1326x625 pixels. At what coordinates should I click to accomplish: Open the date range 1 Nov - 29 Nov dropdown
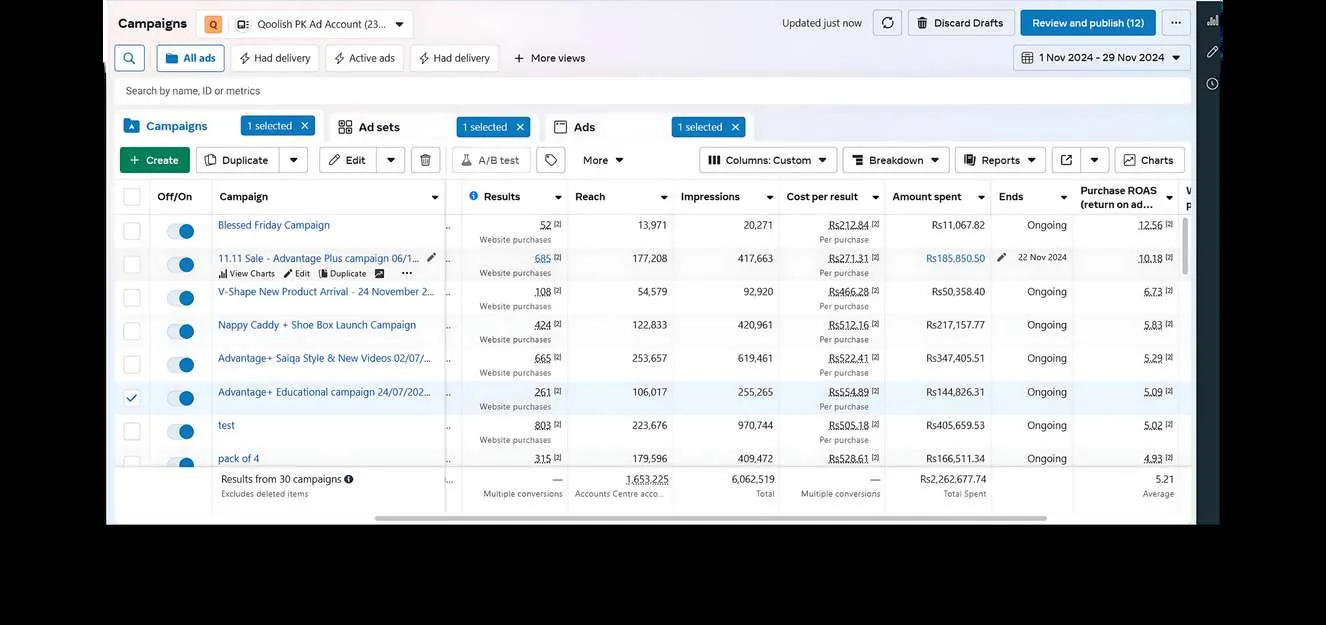(1102, 58)
